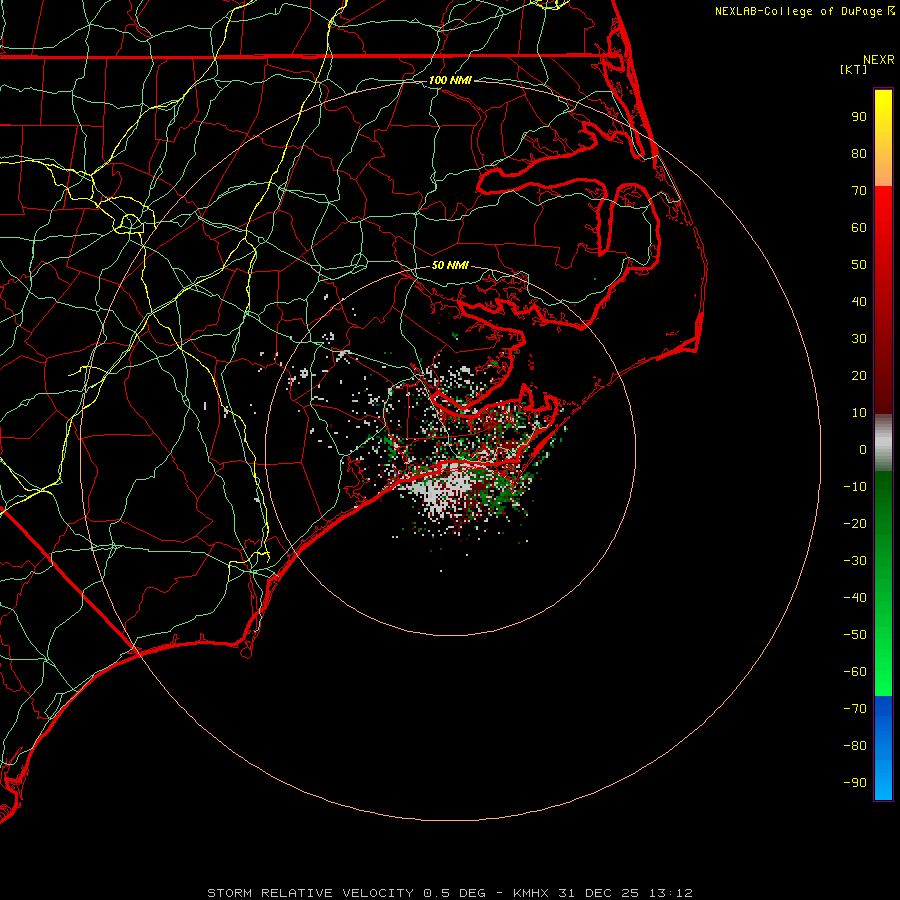Select the -80 knots scale value
Viewport: 900px width, 900px height.
click(855, 746)
